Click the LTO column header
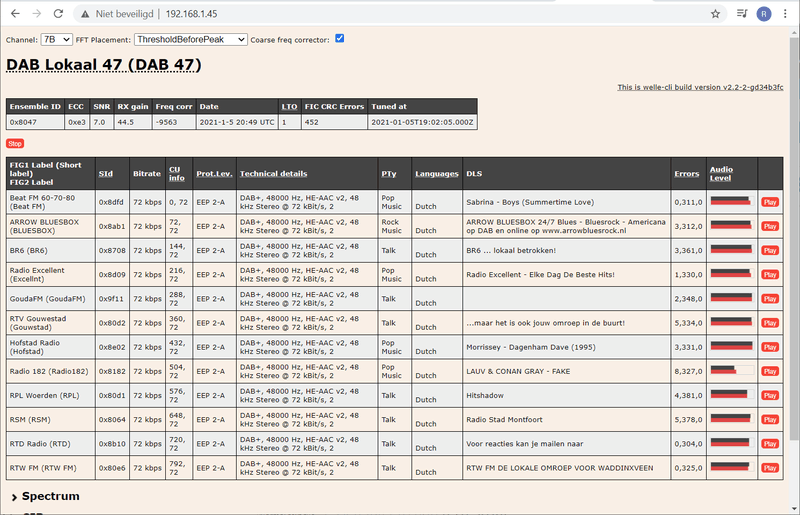800x515 pixels. tap(289, 107)
